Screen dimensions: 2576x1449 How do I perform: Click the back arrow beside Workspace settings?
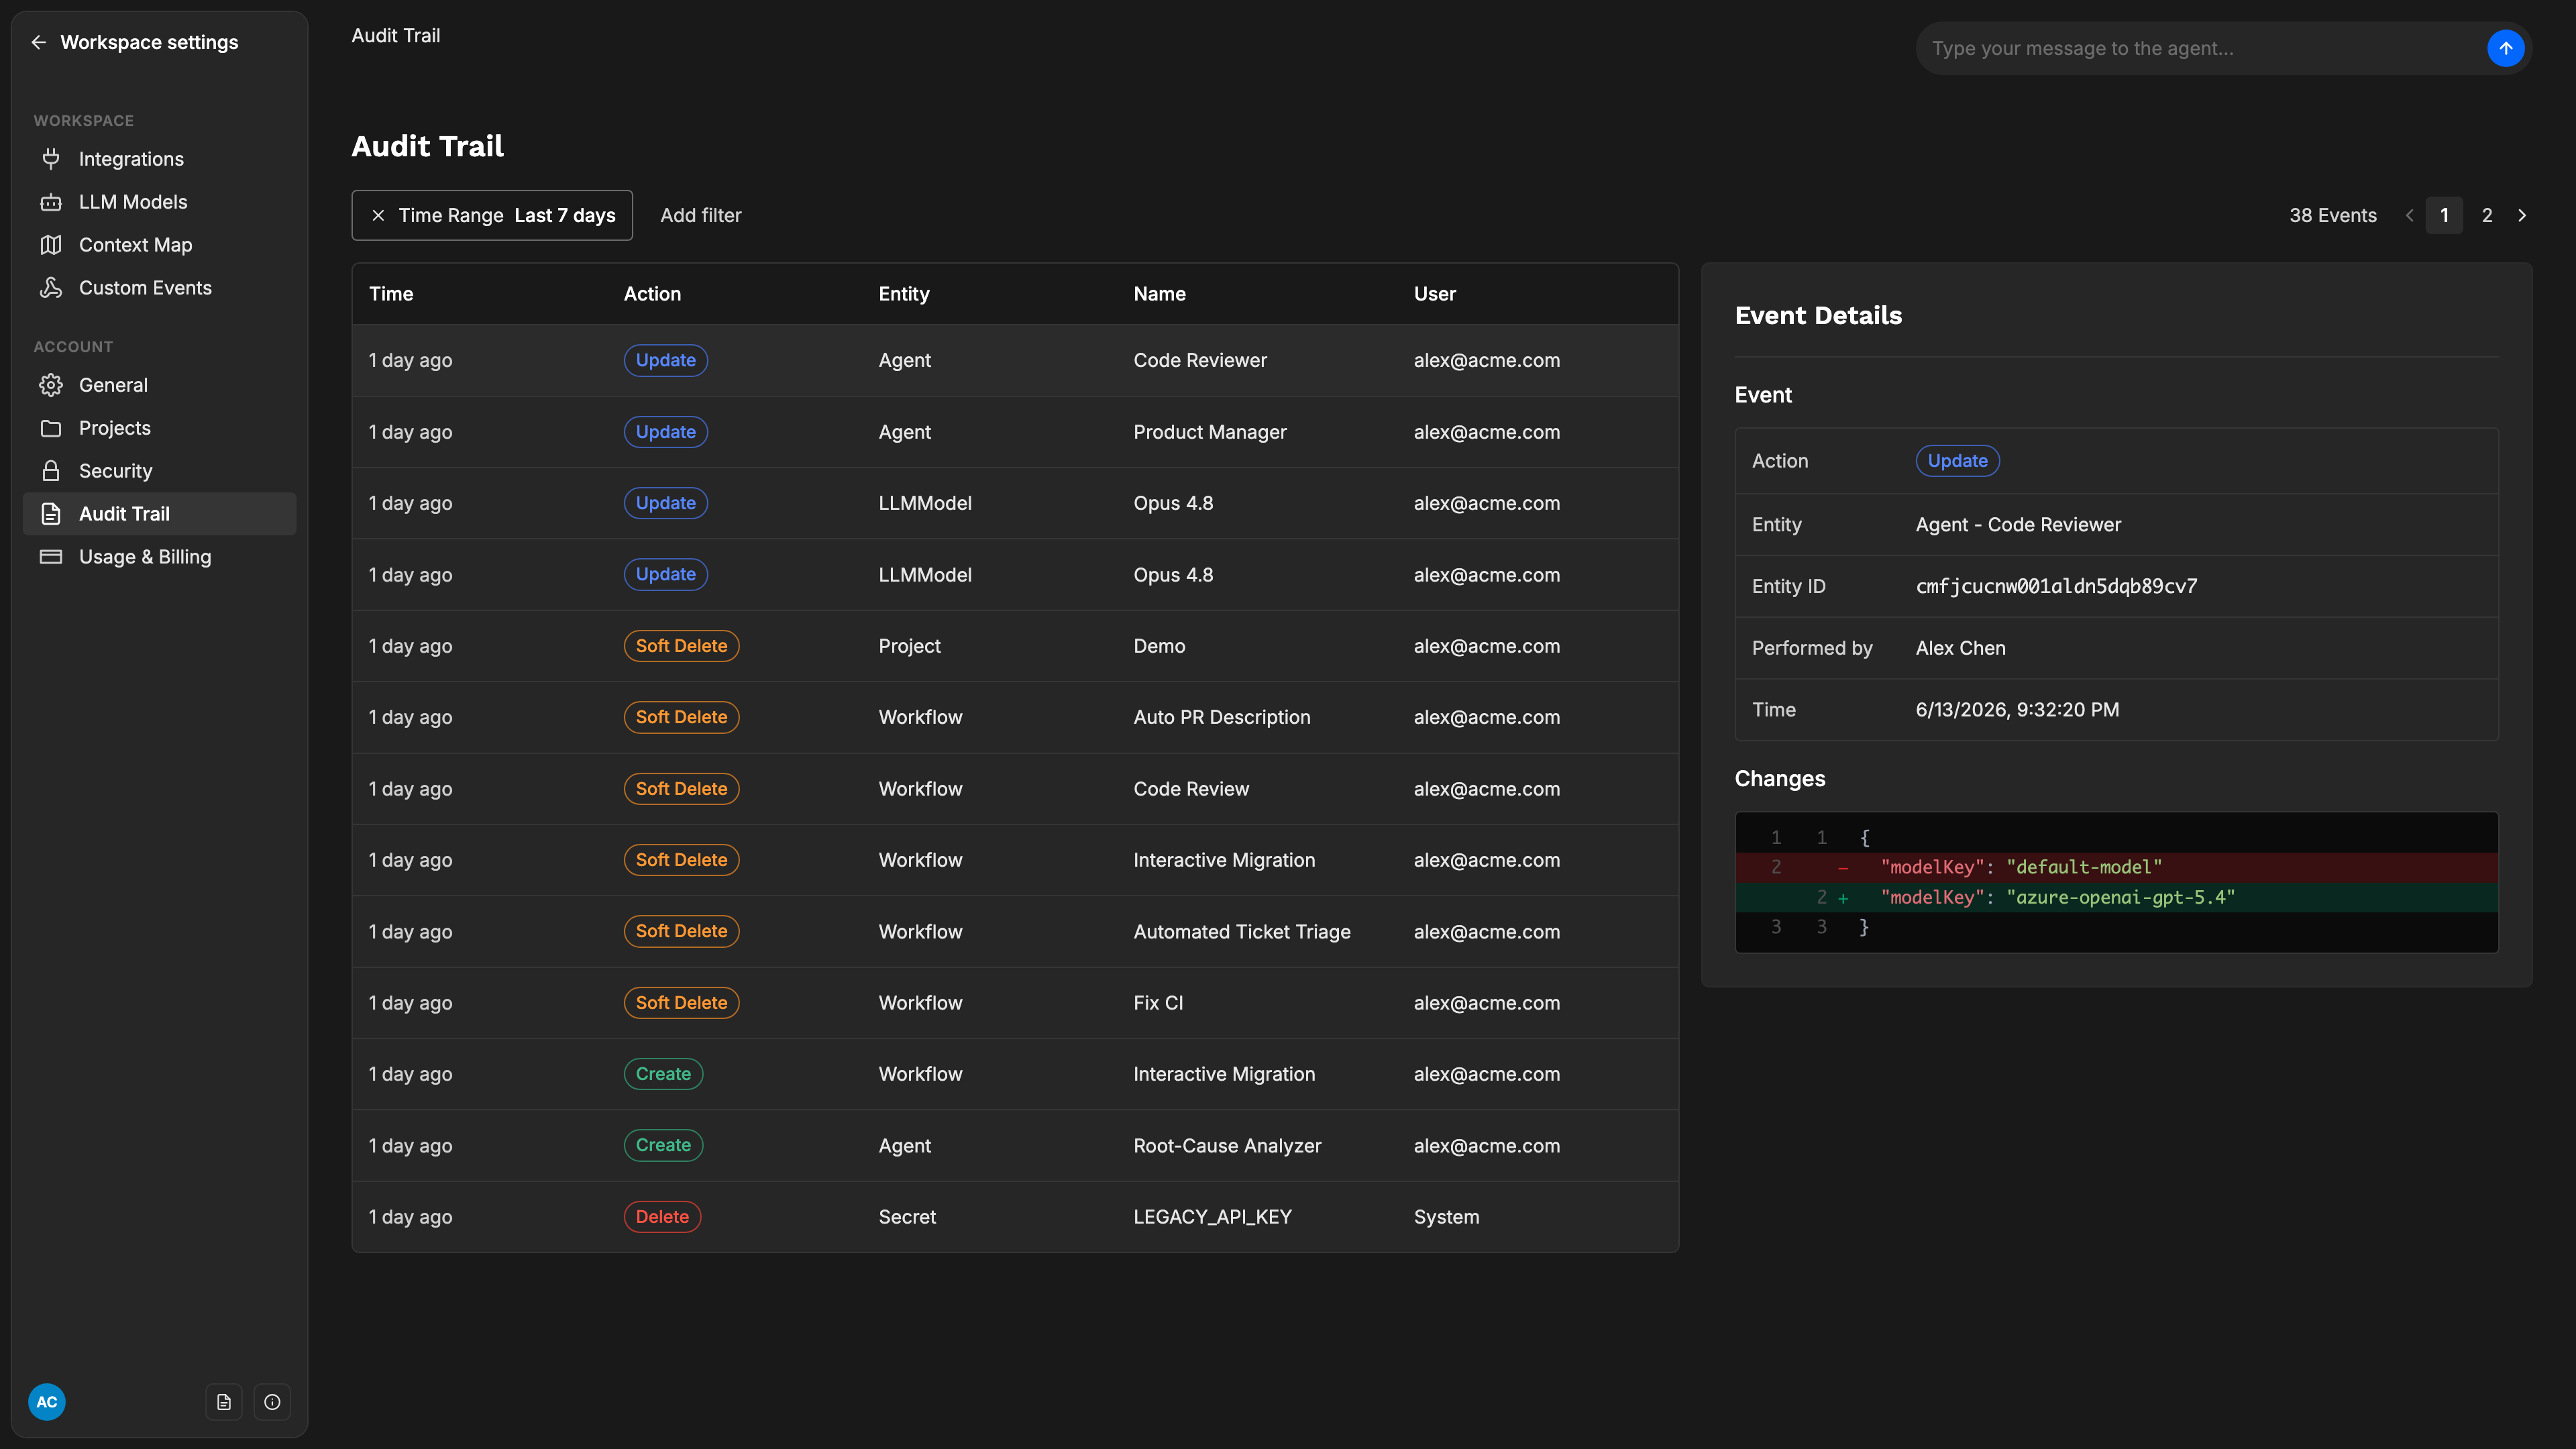(39, 42)
